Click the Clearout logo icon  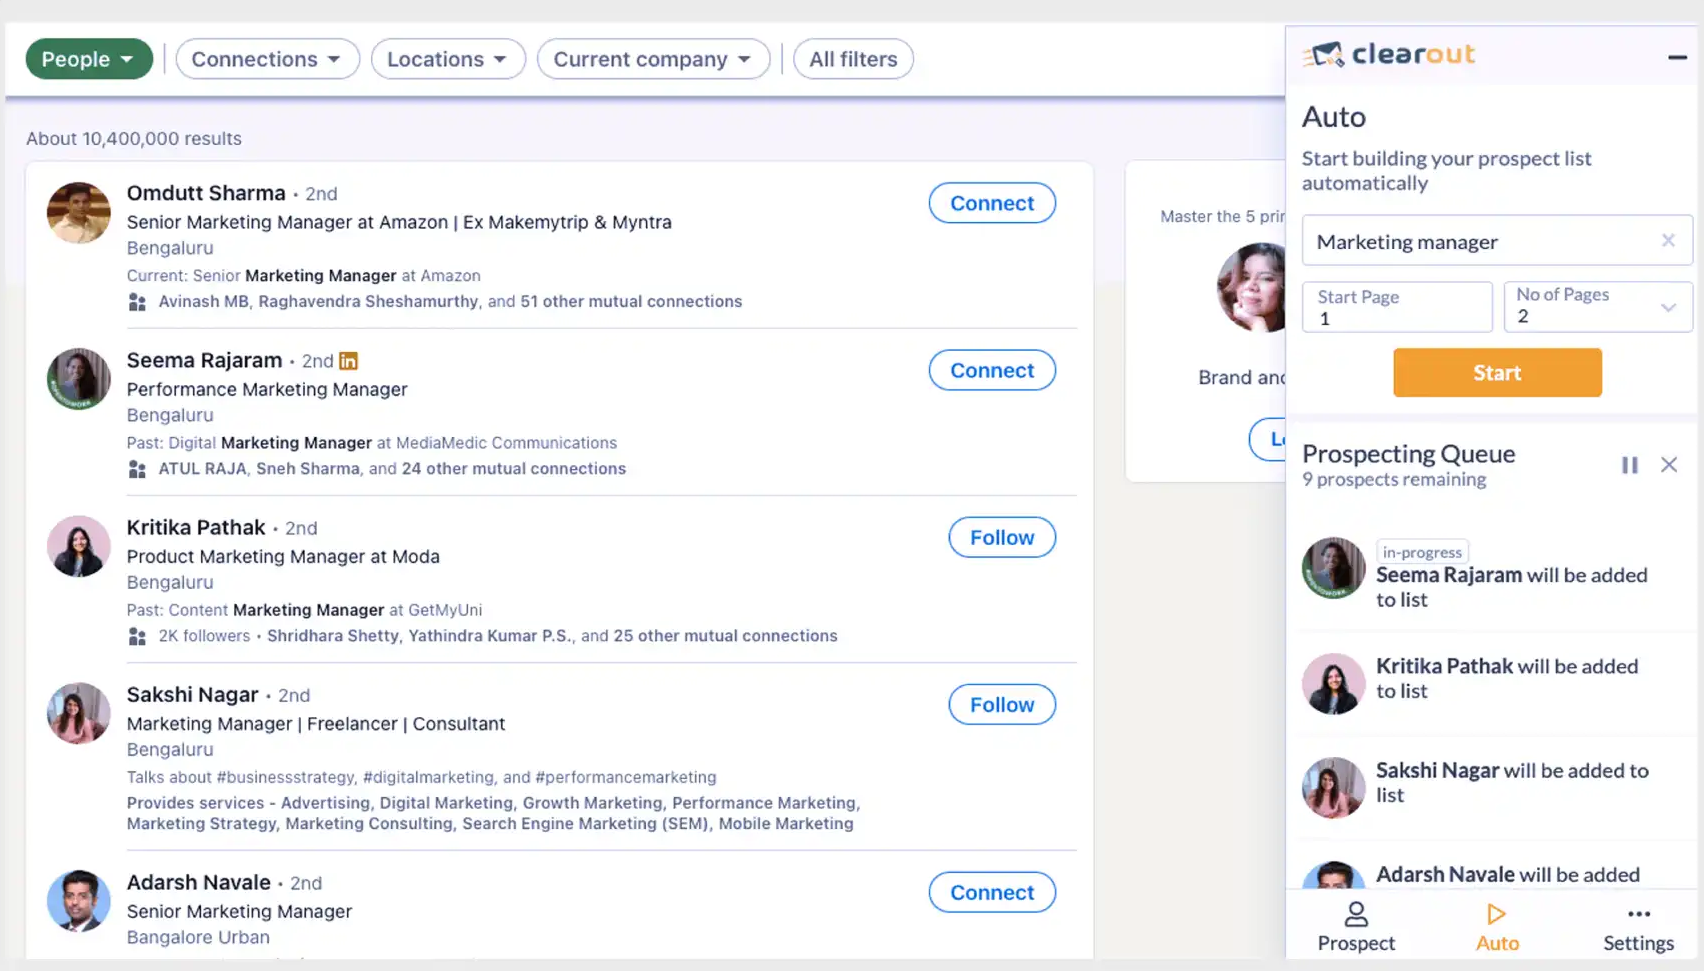1324,55
